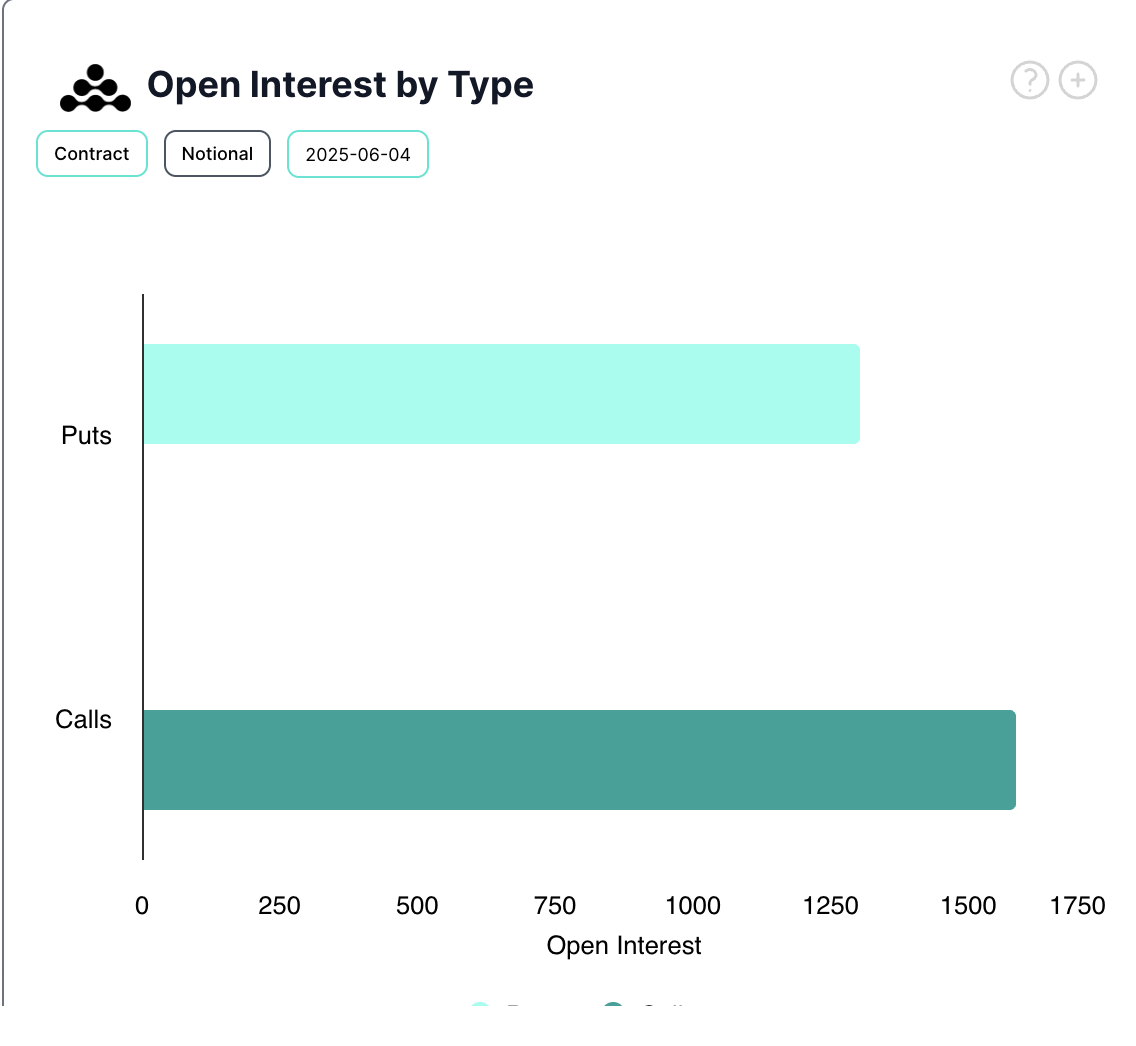Toggle the Contract view option
This screenshot has height=1046, width=1136.
tap(92, 154)
